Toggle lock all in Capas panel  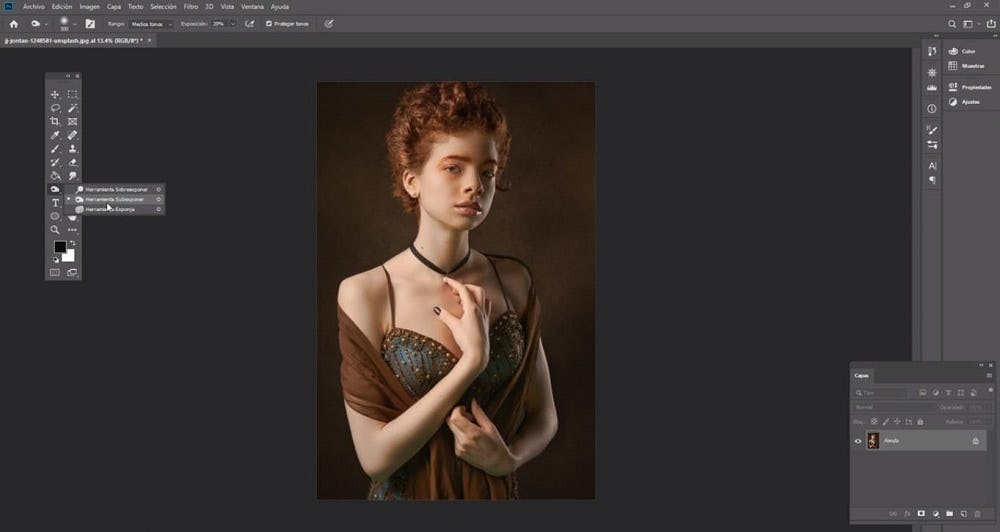pyautogui.click(x=920, y=422)
